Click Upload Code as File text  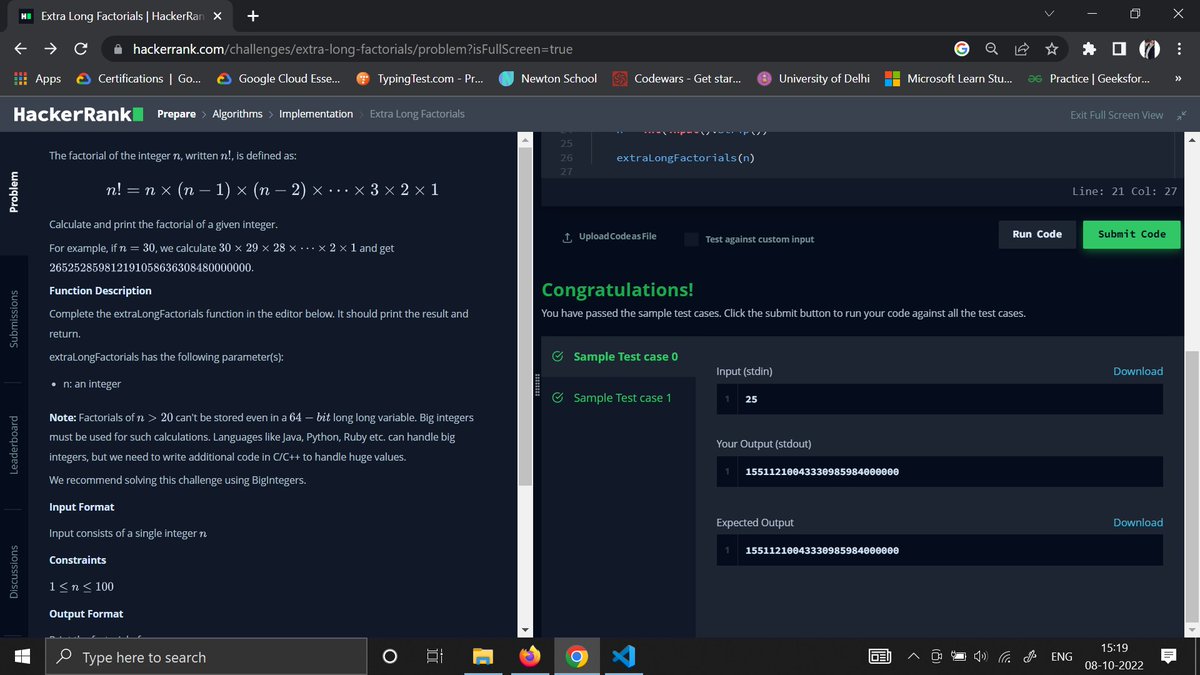[617, 236]
